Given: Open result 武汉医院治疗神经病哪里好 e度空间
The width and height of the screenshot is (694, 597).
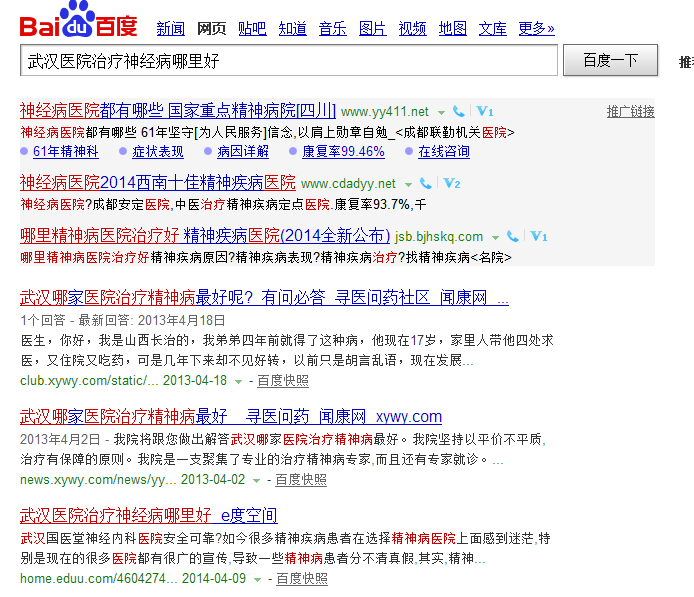Looking at the screenshot, I should click(149, 516).
